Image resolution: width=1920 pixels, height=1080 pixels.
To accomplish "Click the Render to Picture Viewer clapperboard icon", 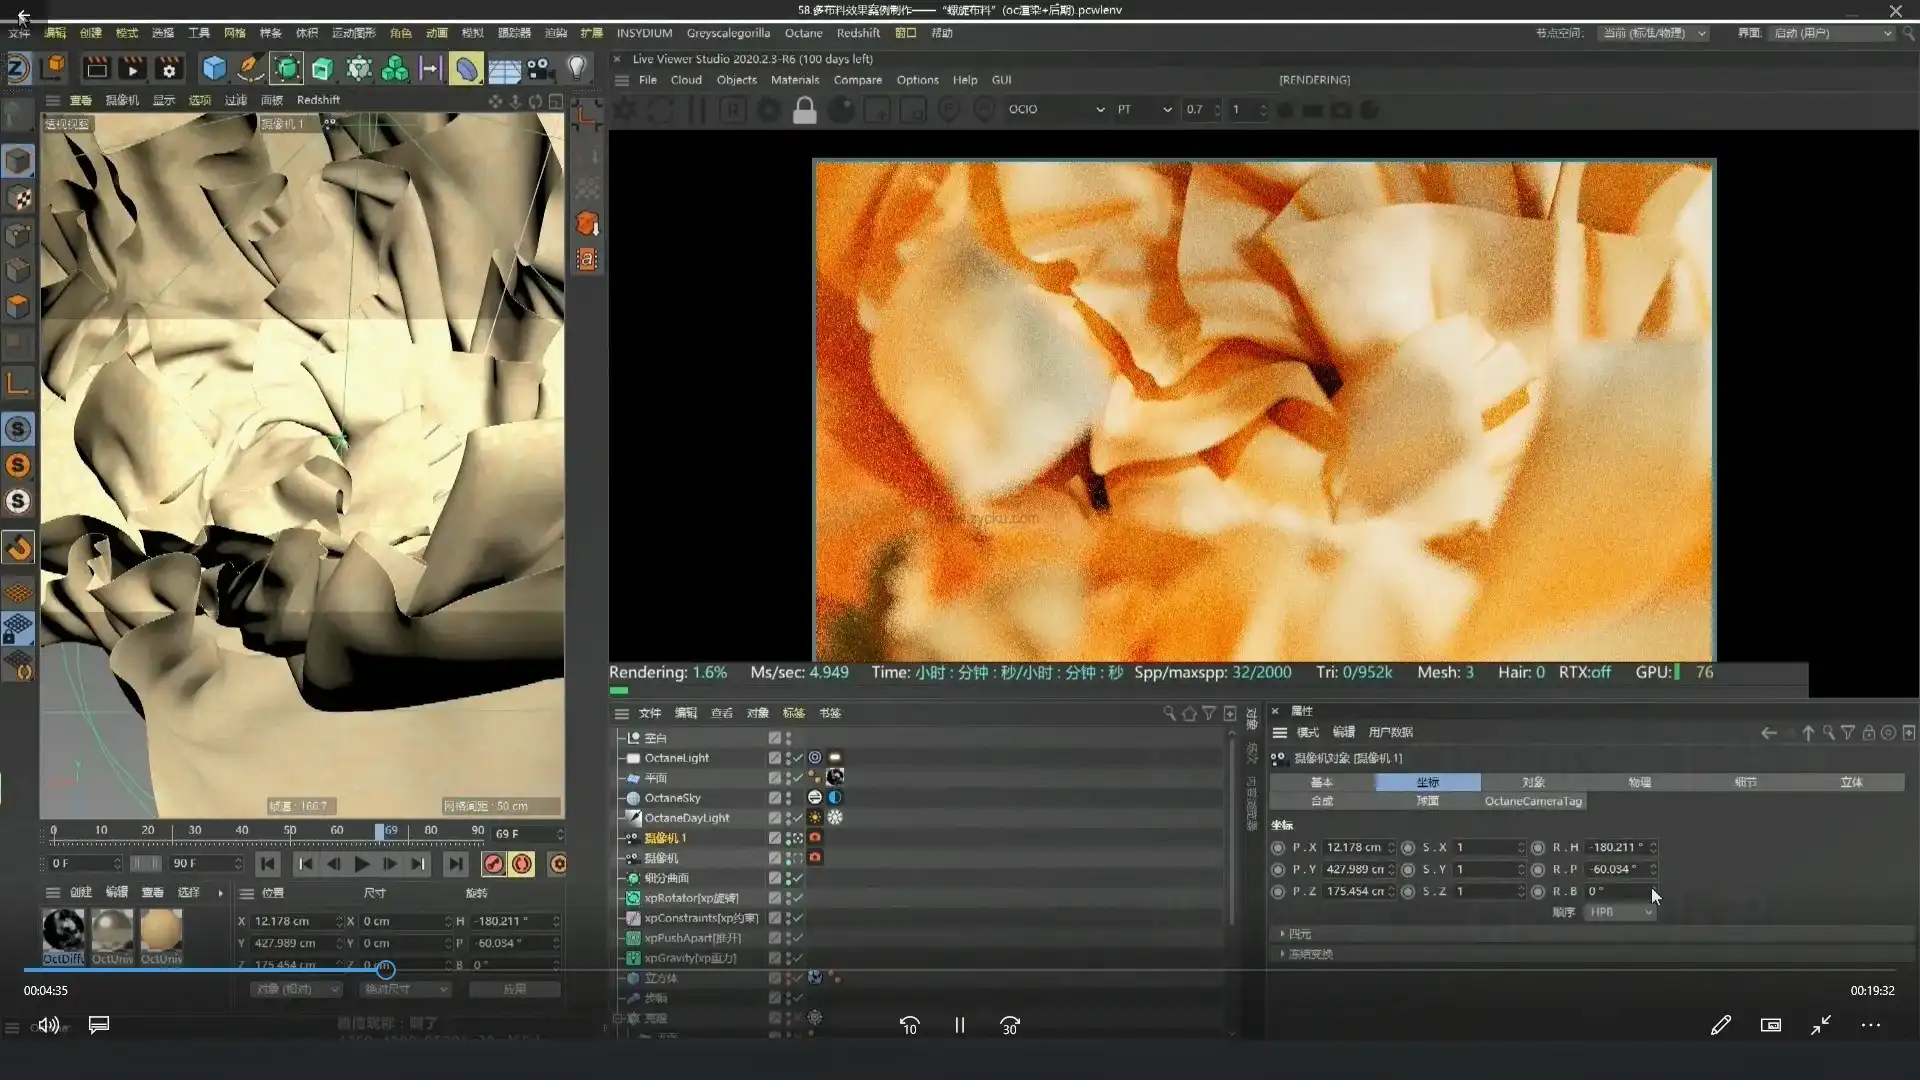I will 132,67.
